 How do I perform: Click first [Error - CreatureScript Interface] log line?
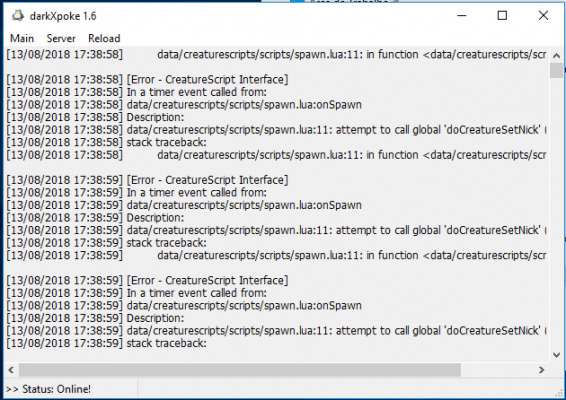click(147, 79)
